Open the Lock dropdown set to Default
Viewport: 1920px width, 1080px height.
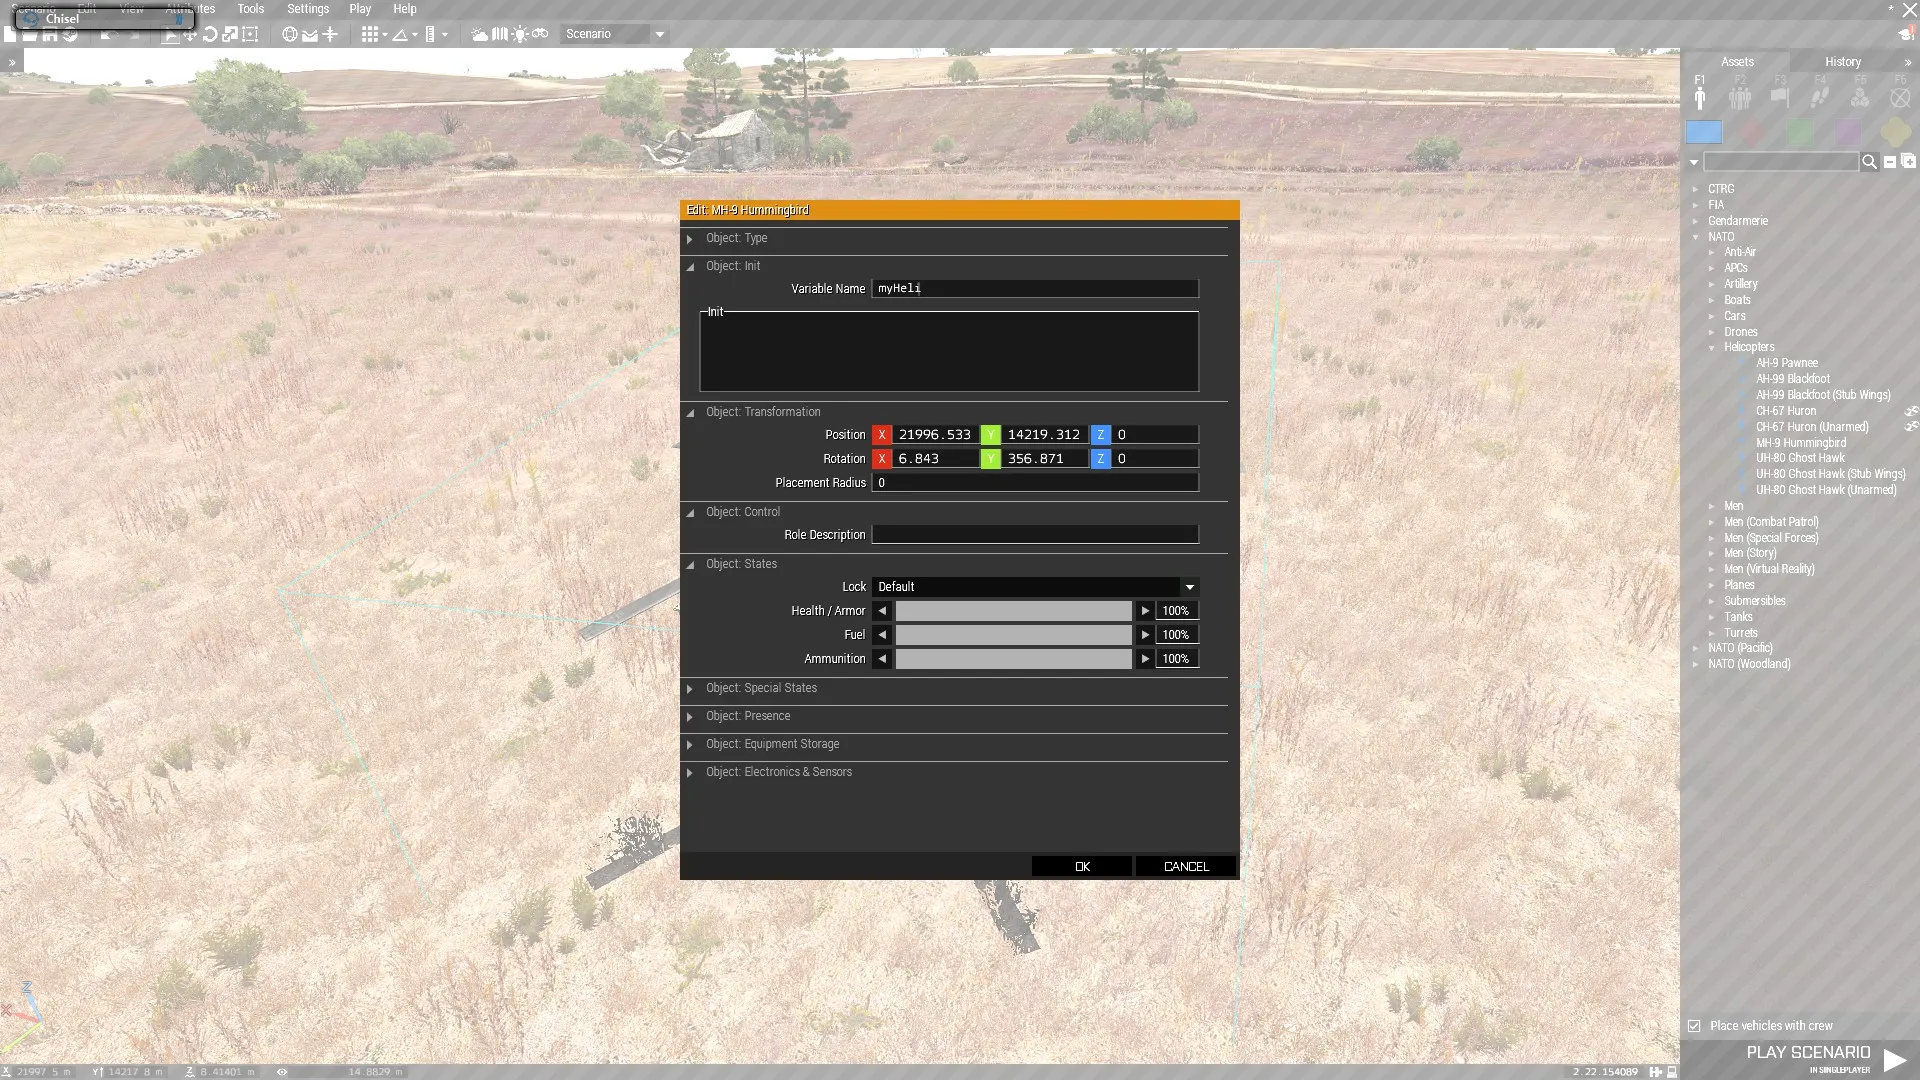(x=1035, y=587)
